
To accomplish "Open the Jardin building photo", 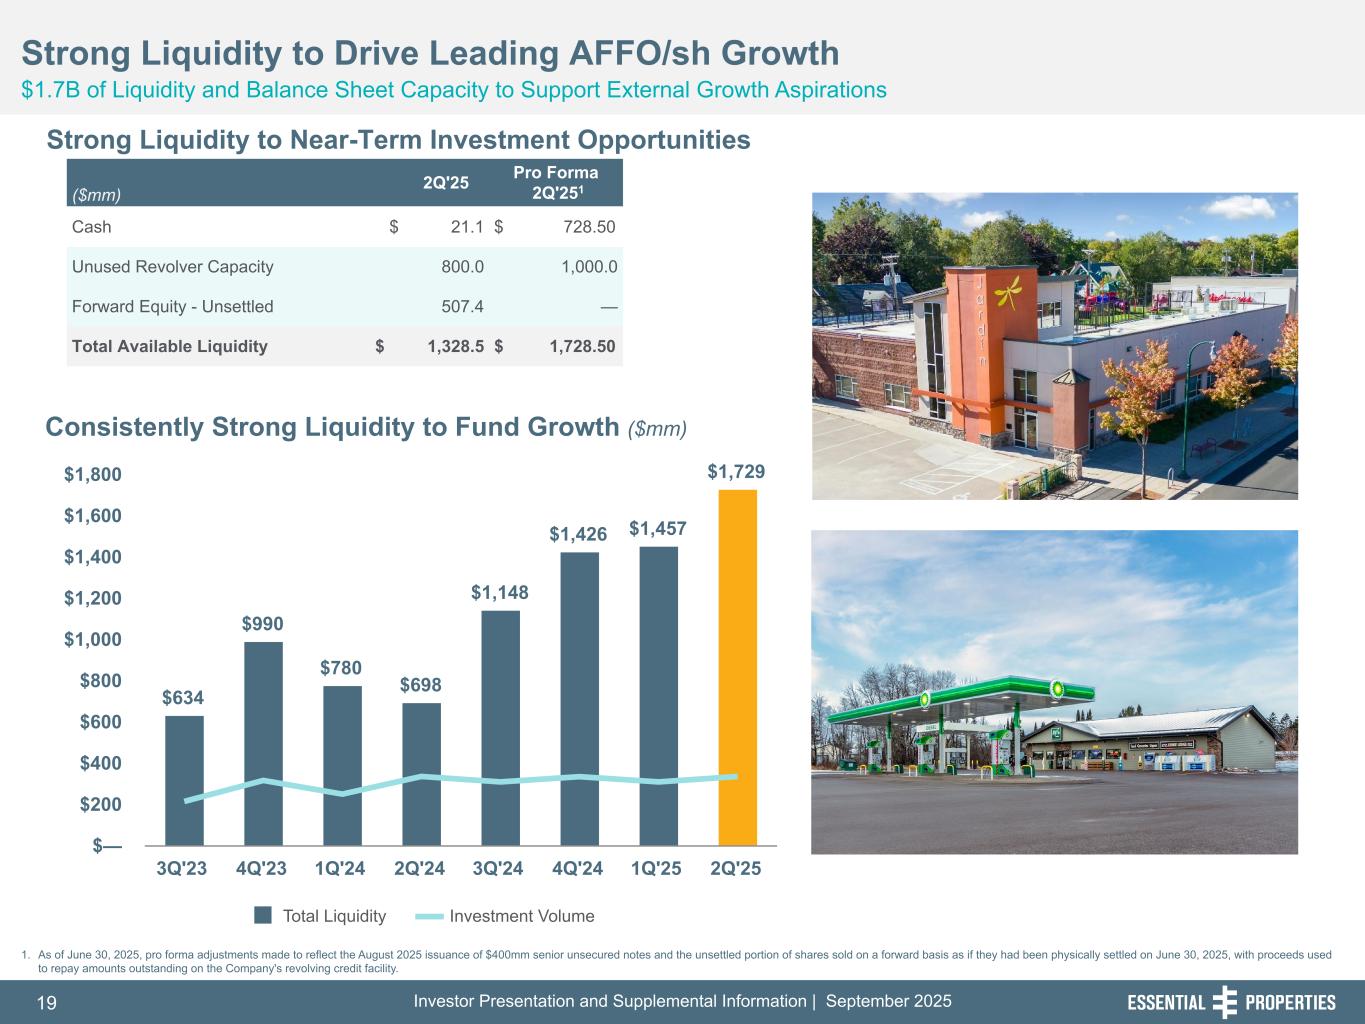I will [x=1054, y=346].
